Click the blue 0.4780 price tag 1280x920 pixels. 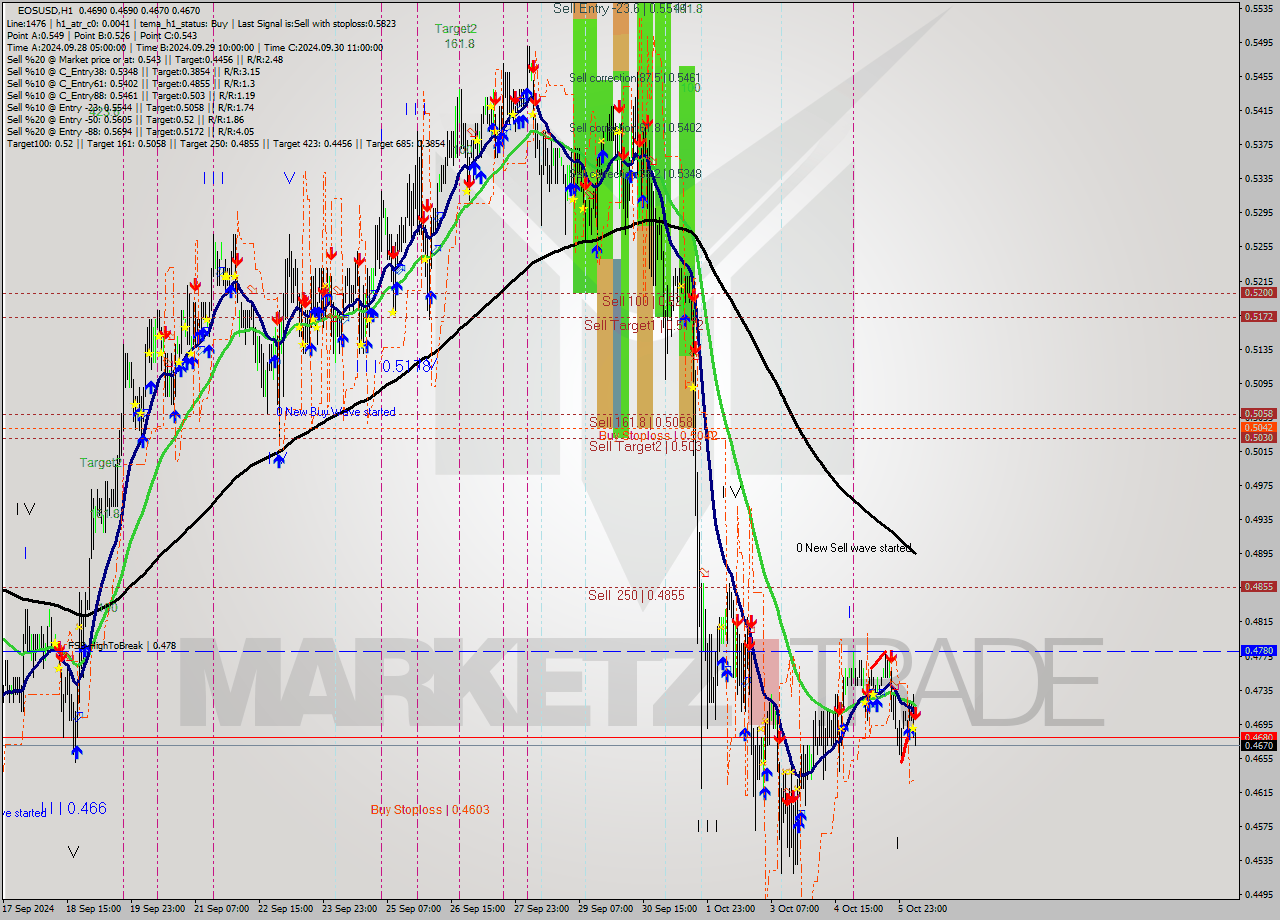(1258, 651)
